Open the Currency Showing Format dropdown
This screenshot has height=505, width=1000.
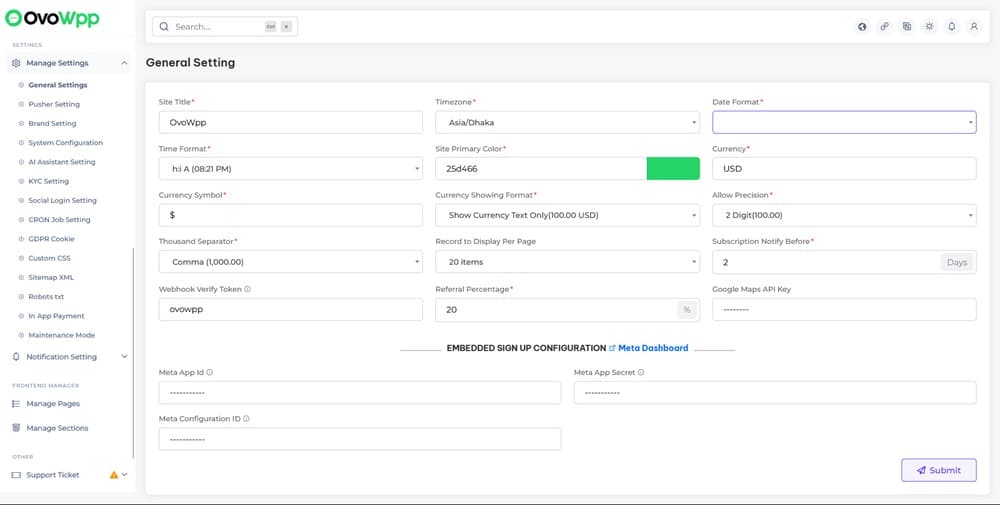tap(567, 215)
